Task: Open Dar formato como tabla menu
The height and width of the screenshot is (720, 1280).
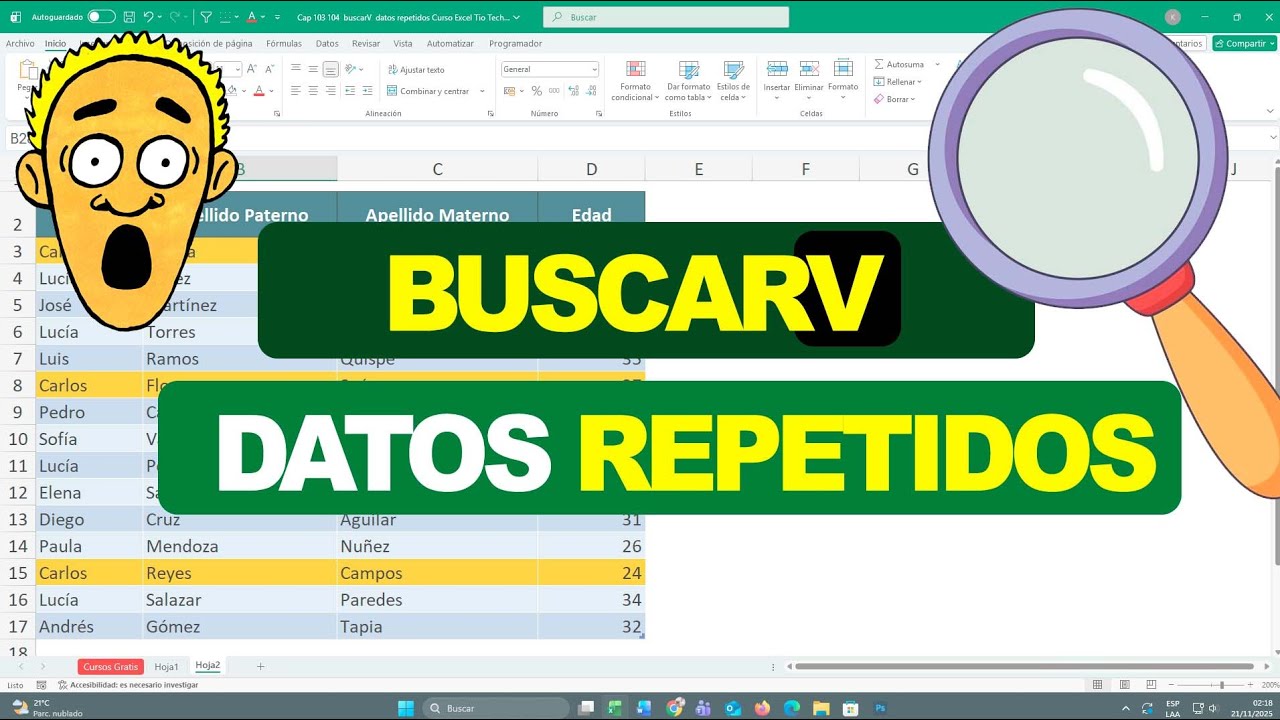Action: pos(688,80)
